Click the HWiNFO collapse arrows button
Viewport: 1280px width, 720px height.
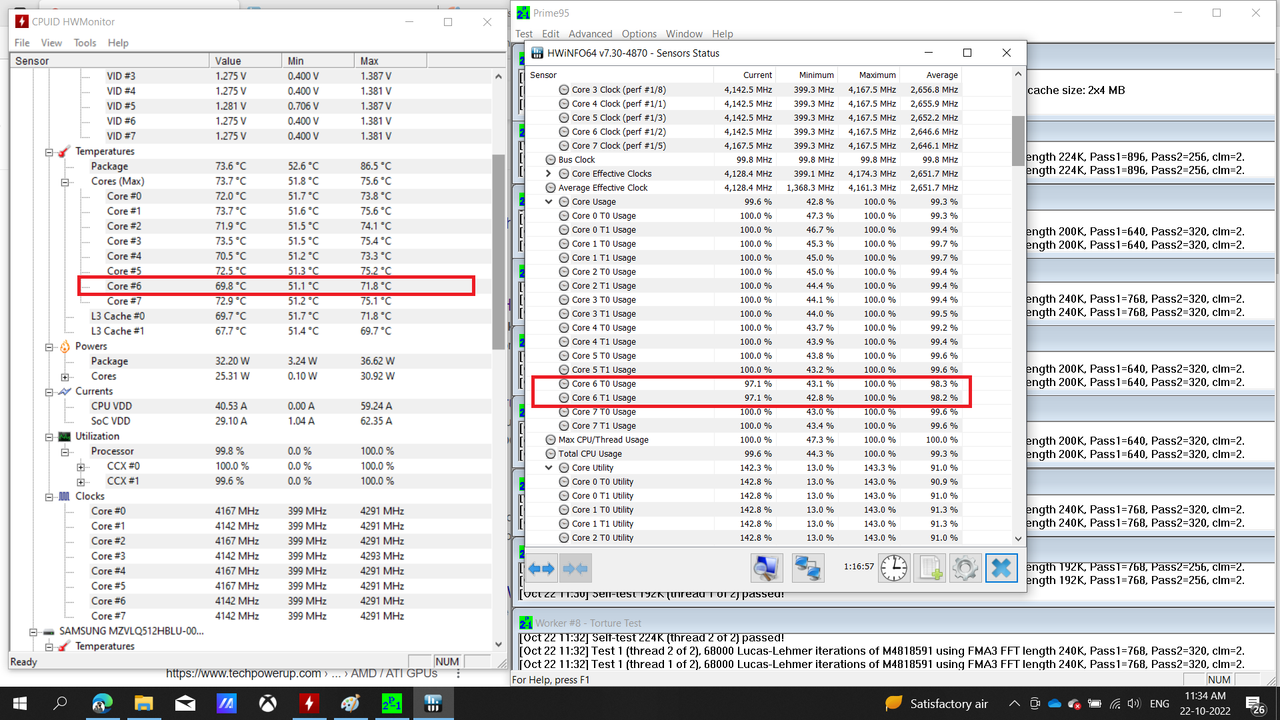(x=575, y=568)
